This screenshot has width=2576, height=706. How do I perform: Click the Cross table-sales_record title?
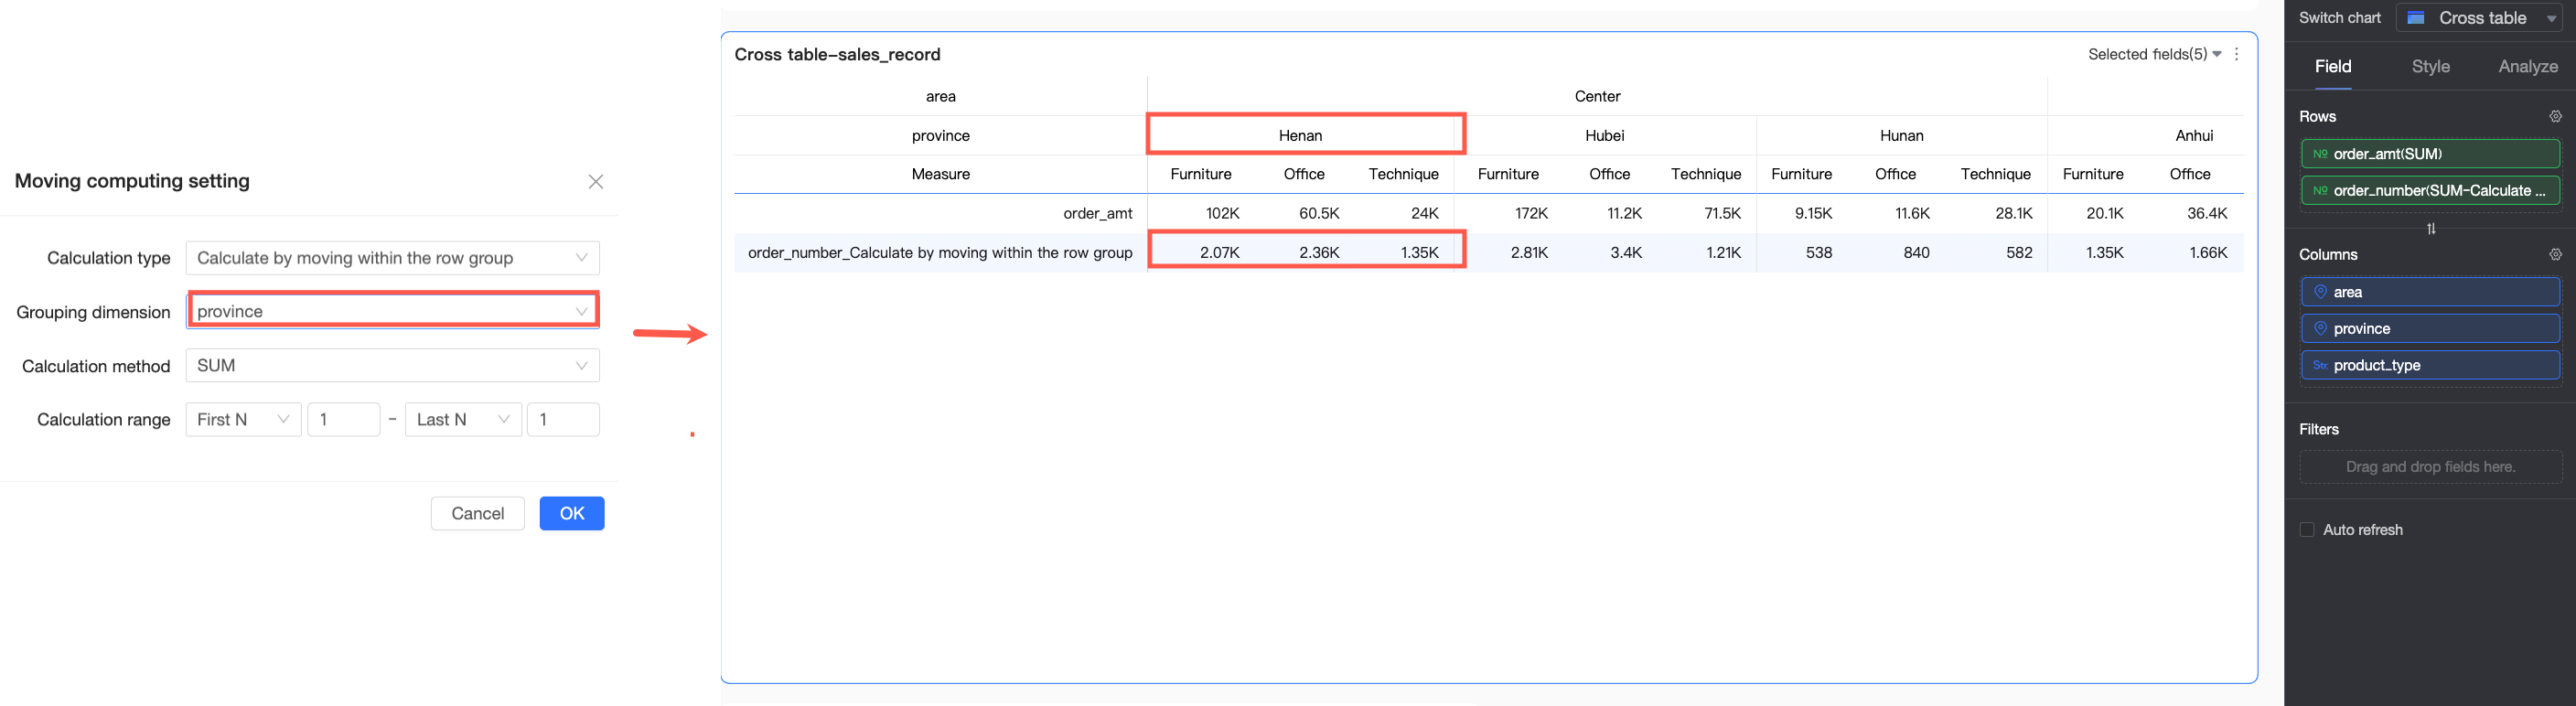837,54
